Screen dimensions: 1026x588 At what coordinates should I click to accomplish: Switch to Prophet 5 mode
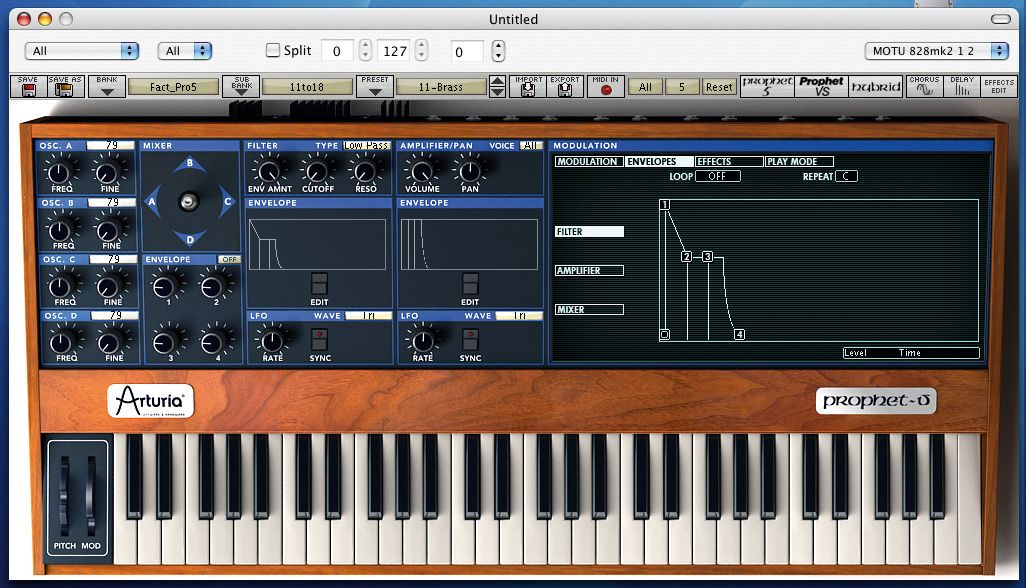tap(767, 86)
